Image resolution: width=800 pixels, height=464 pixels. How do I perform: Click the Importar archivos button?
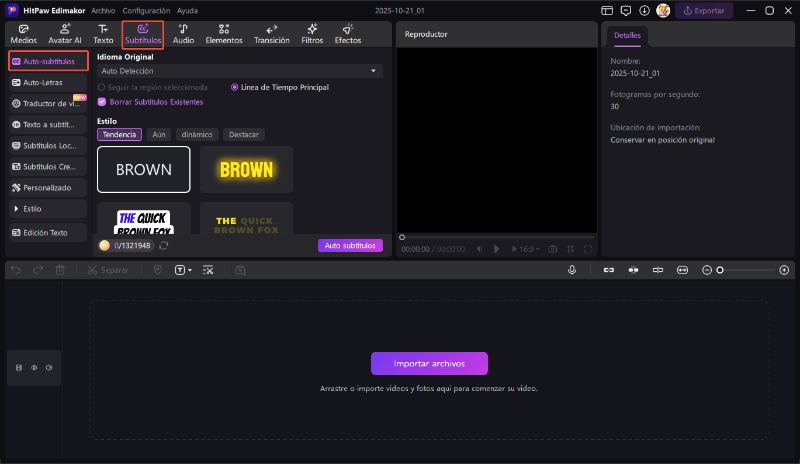coord(429,363)
